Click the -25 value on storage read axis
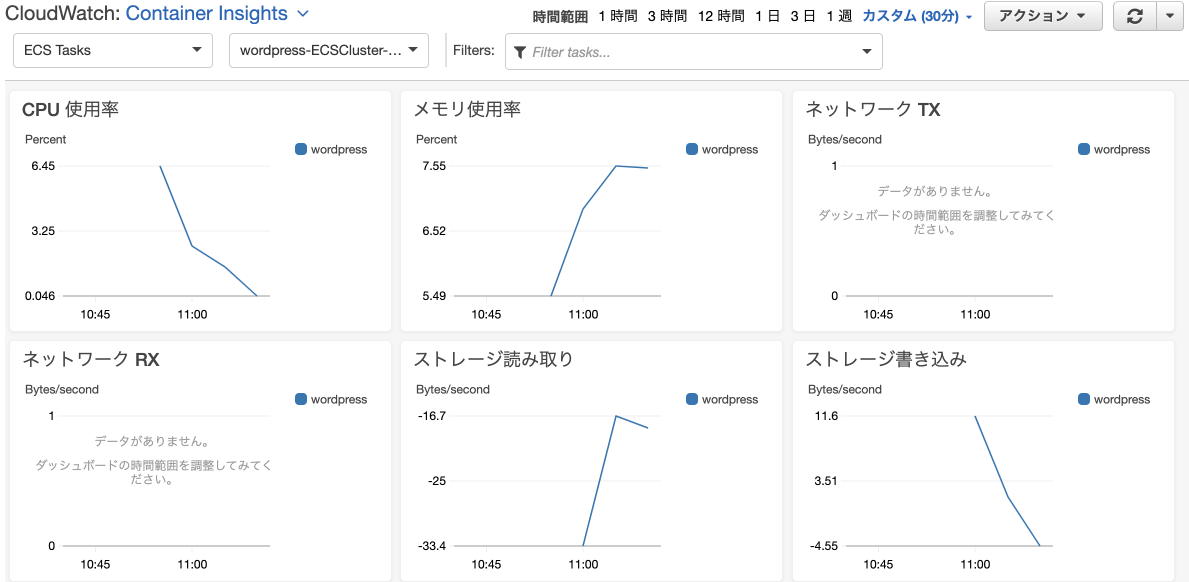The height and width of the screenshot is (582, 1189). (x=437, y=480)
